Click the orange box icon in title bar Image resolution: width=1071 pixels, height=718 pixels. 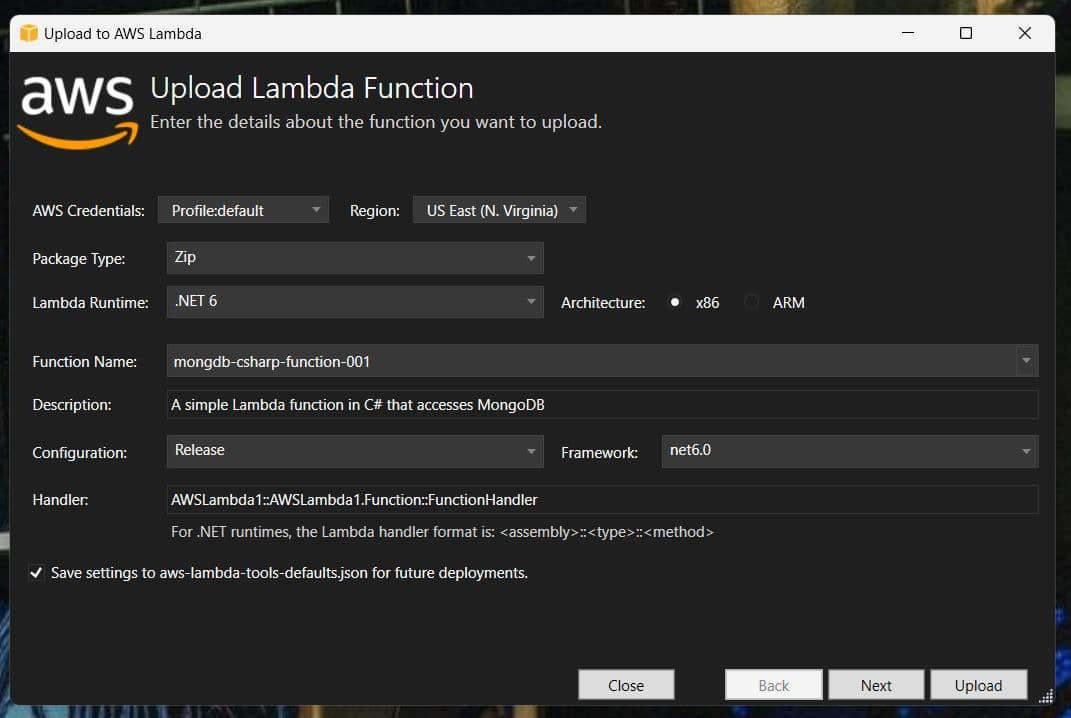(x=28, y=33)
